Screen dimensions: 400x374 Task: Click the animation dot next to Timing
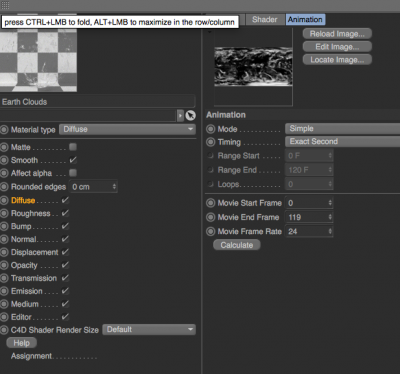(210, 142)
